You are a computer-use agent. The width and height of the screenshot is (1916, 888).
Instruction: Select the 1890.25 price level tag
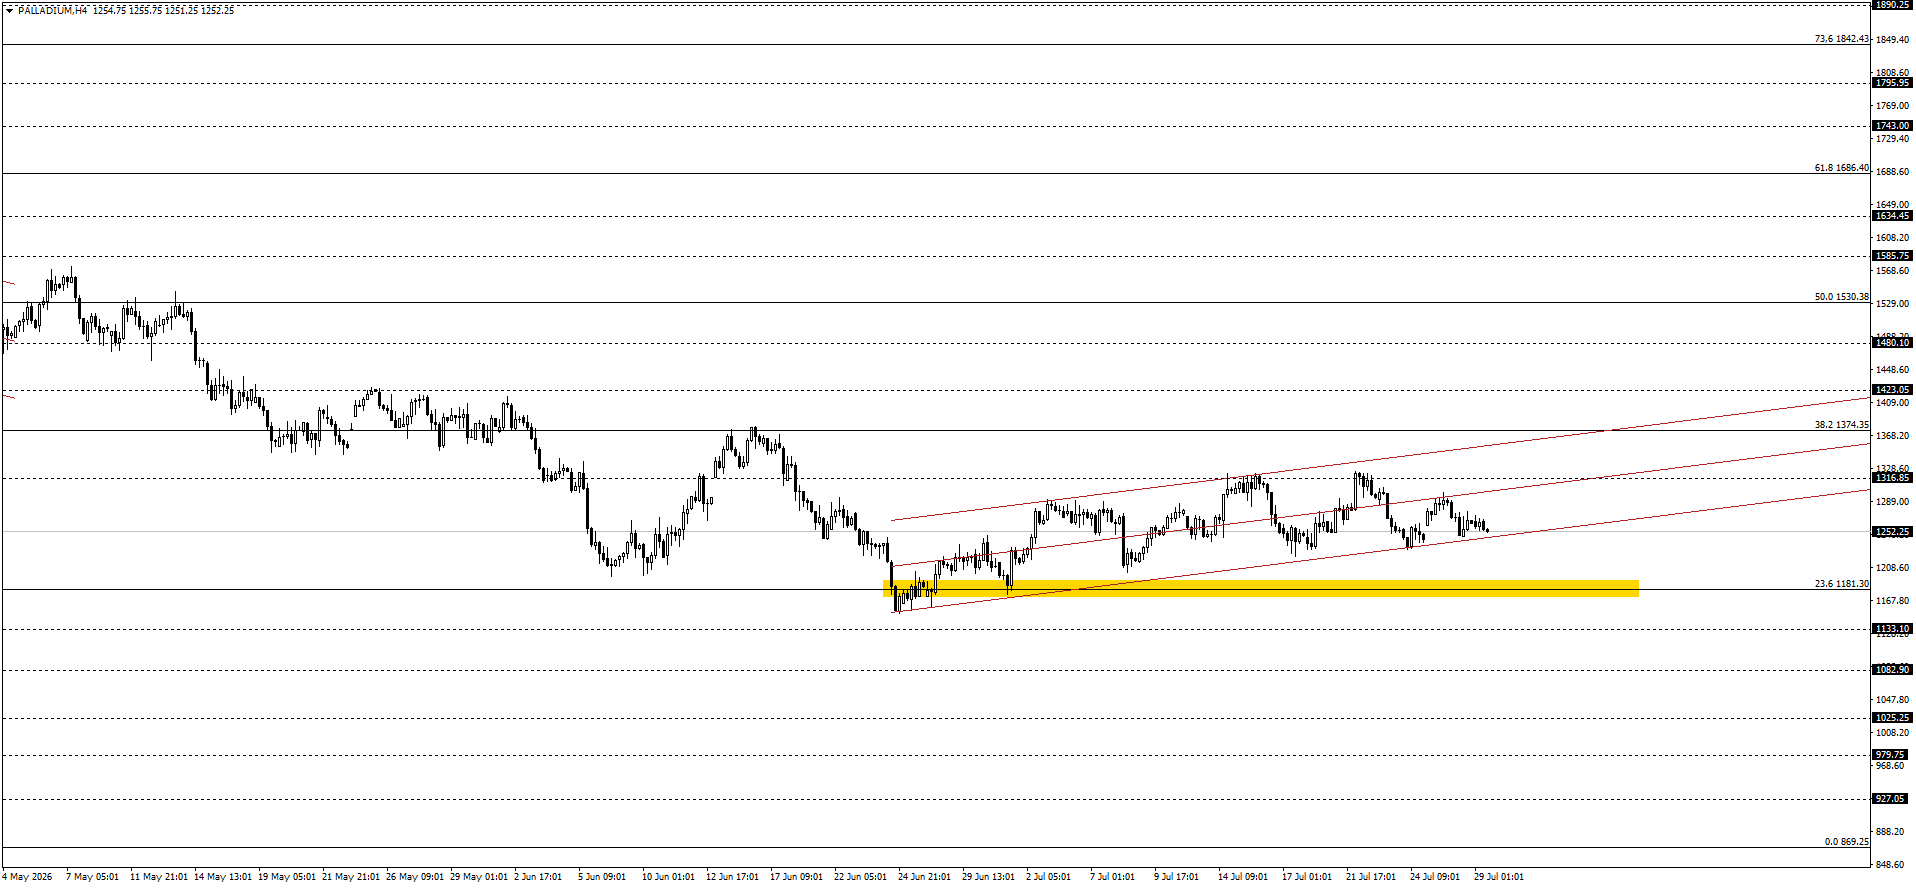pyautogui.click(x=1892, y=5)
